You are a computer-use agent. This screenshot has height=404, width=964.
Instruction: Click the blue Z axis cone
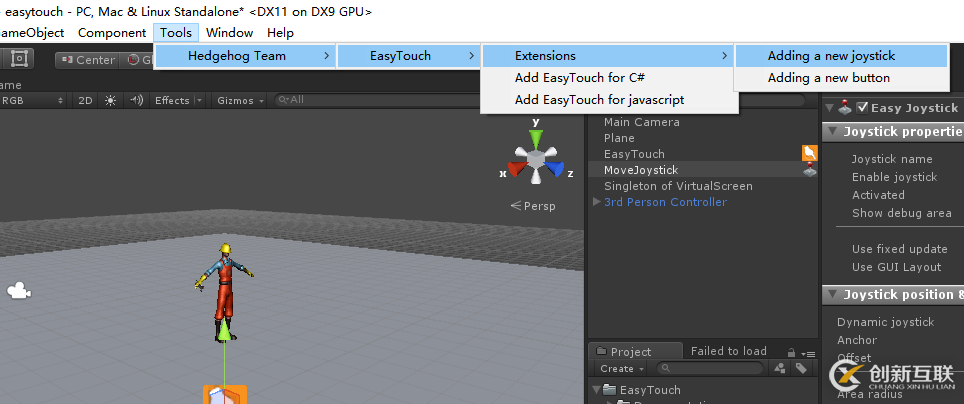click(x=555, y=168)
